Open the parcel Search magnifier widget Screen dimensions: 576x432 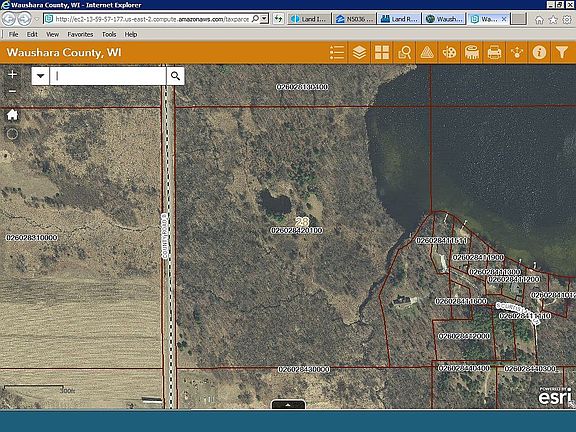(404, 53)
